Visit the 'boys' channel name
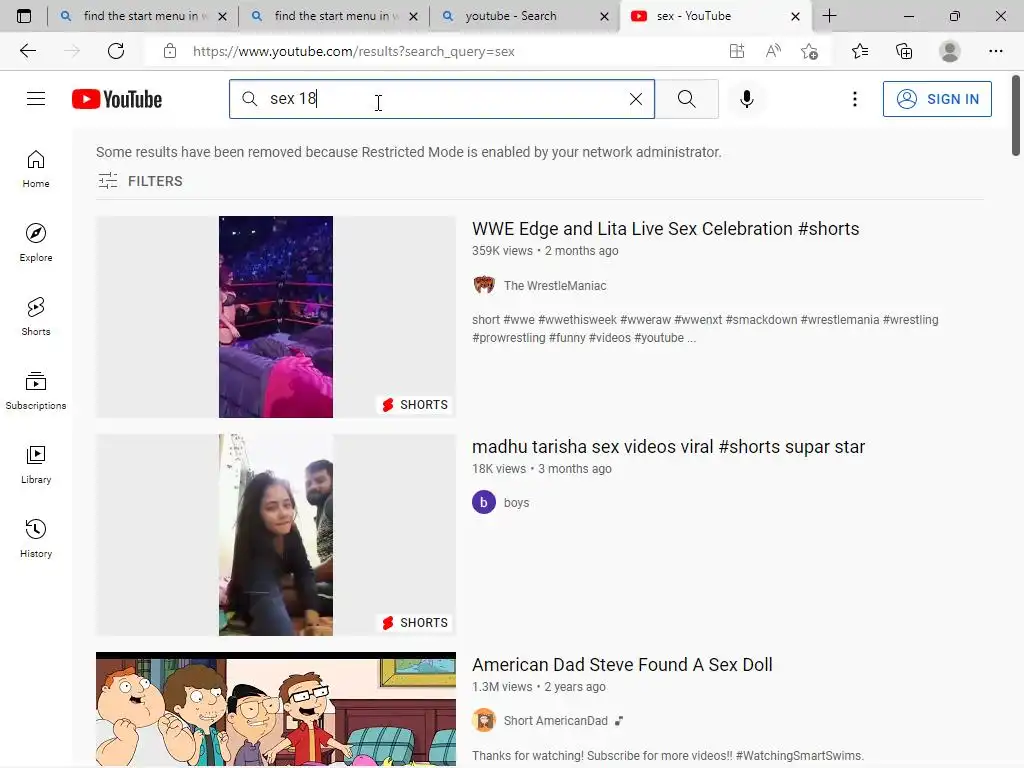The height and width of the screenshot is (768, 1024). coord(516,503)
